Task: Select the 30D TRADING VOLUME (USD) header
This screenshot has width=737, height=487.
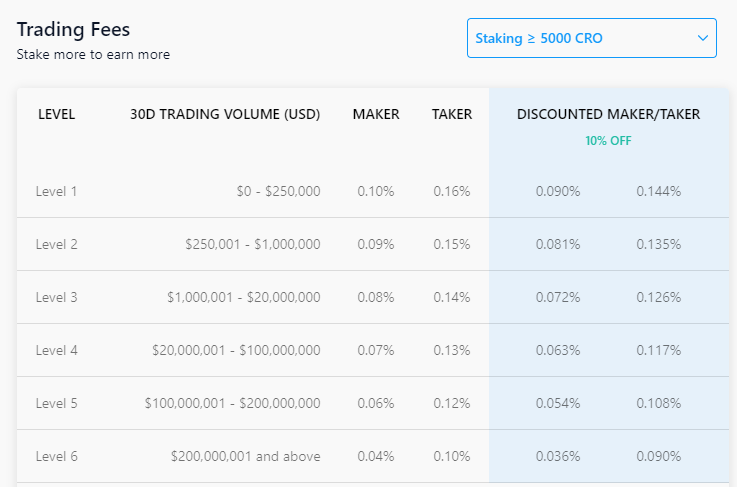Action: (225, 114)
